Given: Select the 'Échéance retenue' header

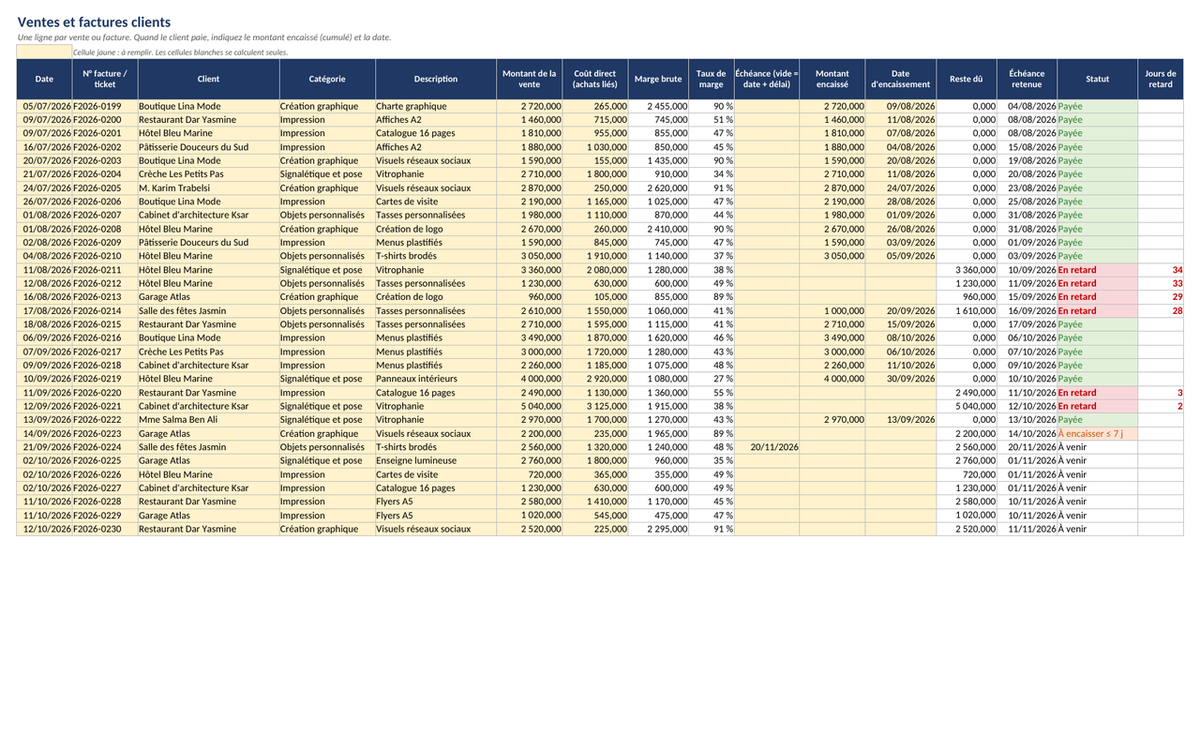Looking at the screenshot, I should [x=1027, y=79].
